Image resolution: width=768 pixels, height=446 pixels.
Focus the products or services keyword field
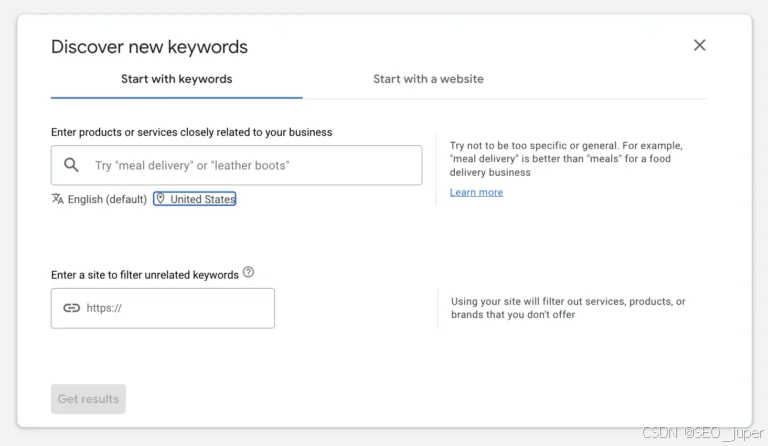[250, 165]
